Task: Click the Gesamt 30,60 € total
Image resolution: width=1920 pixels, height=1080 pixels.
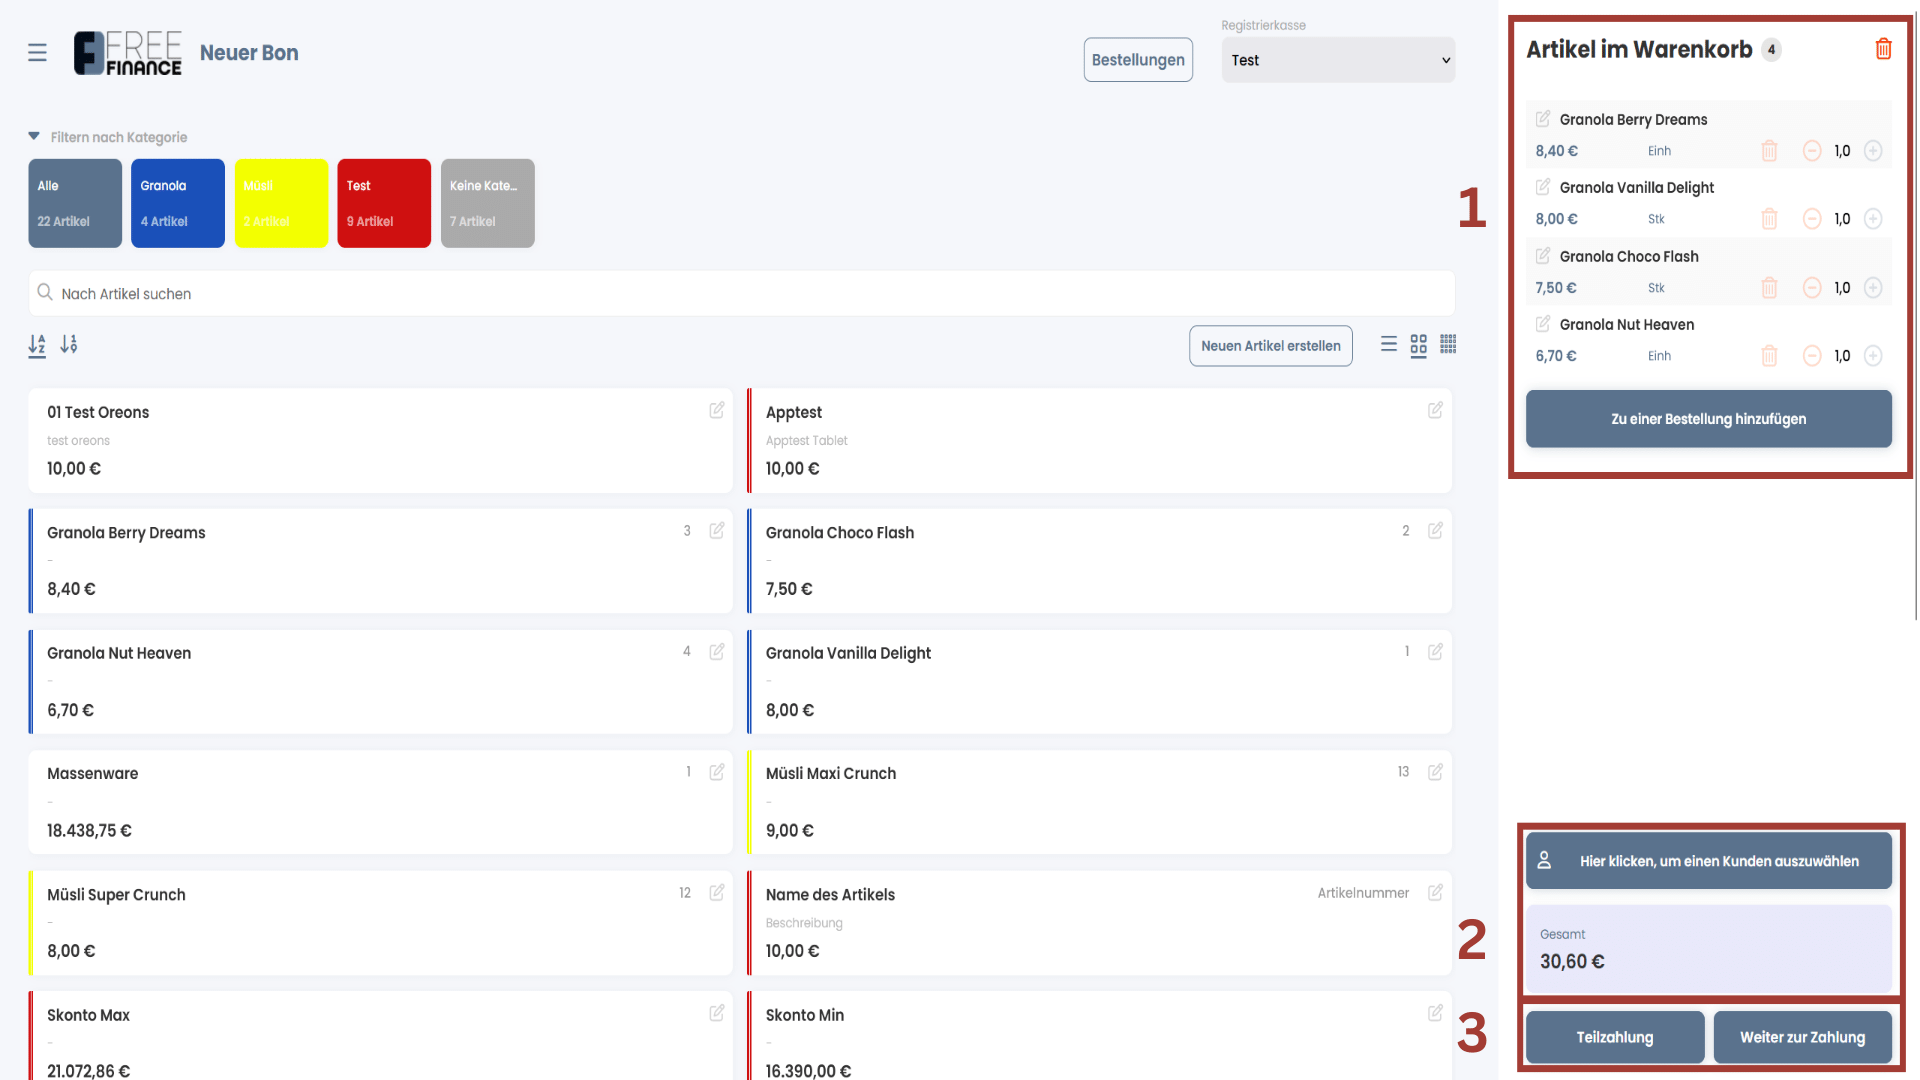Action: (x=1708, y=949)
